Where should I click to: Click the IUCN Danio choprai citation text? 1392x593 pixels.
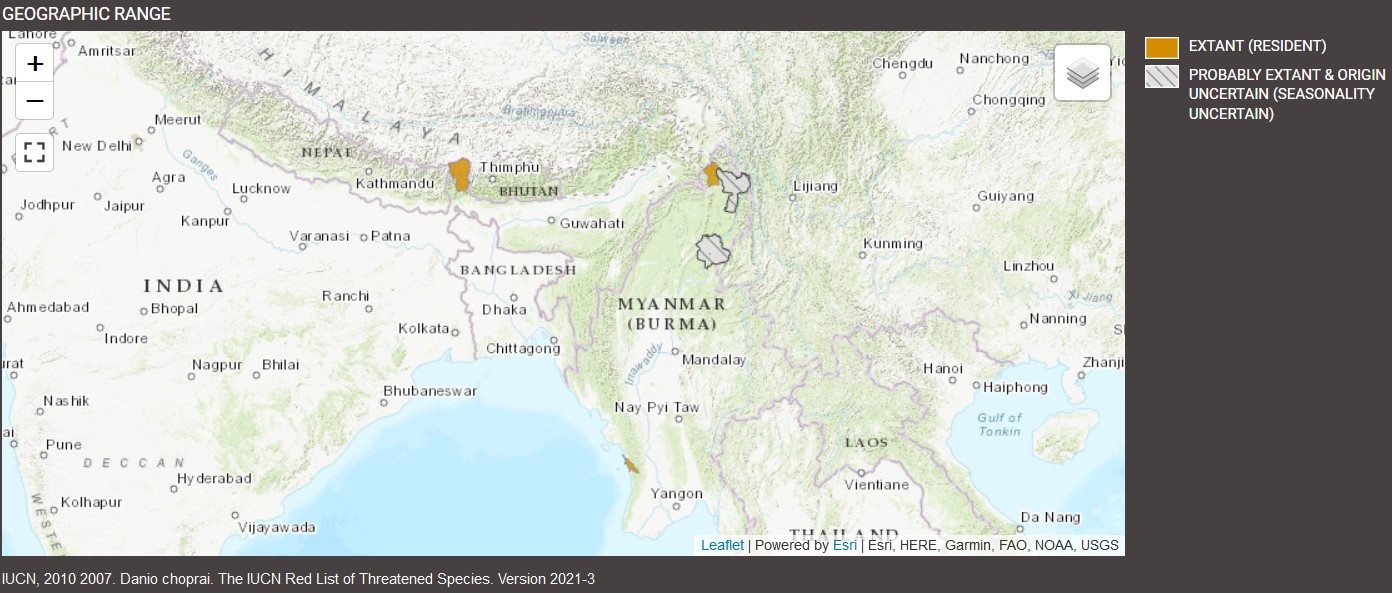click(x=298, y=579)
